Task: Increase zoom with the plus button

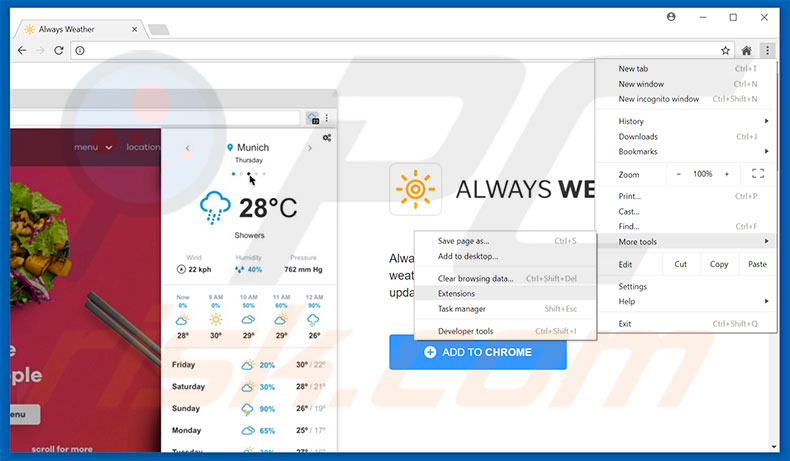Action: point(727,174)
